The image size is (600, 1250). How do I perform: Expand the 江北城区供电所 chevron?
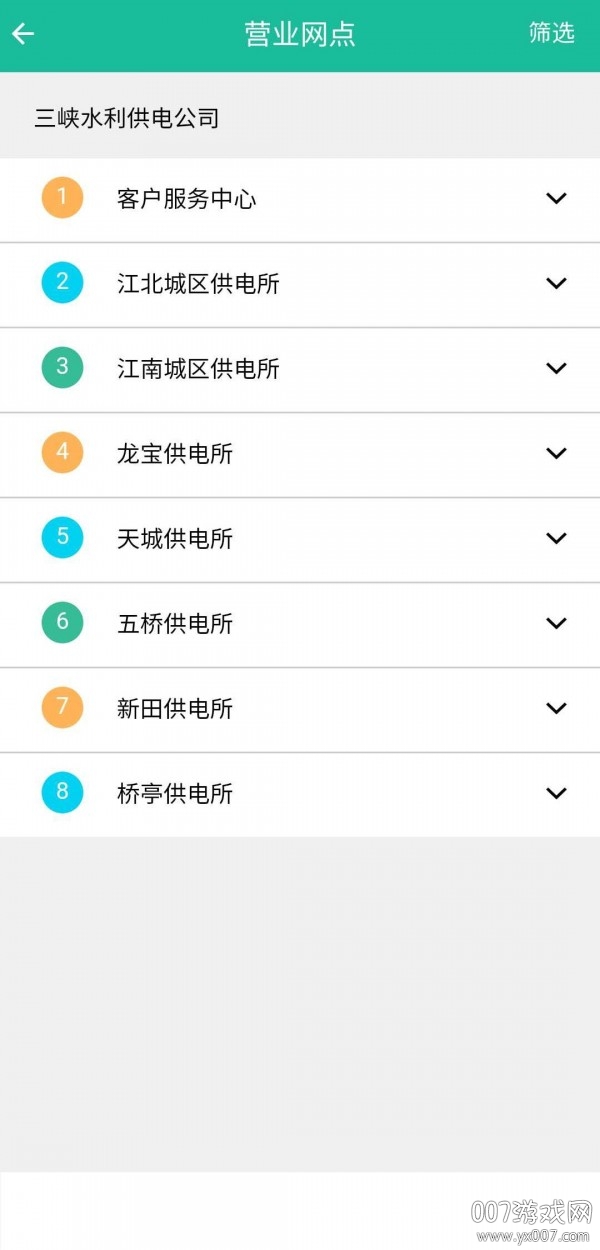tap(556, 283)
